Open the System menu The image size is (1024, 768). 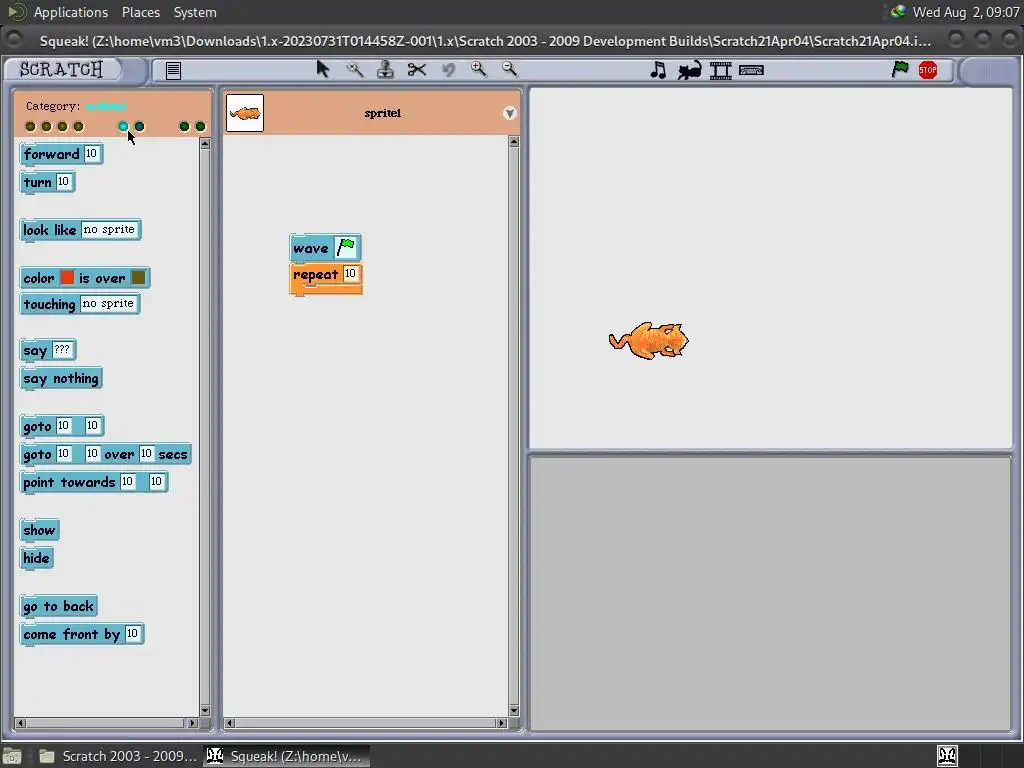[195, 12]
